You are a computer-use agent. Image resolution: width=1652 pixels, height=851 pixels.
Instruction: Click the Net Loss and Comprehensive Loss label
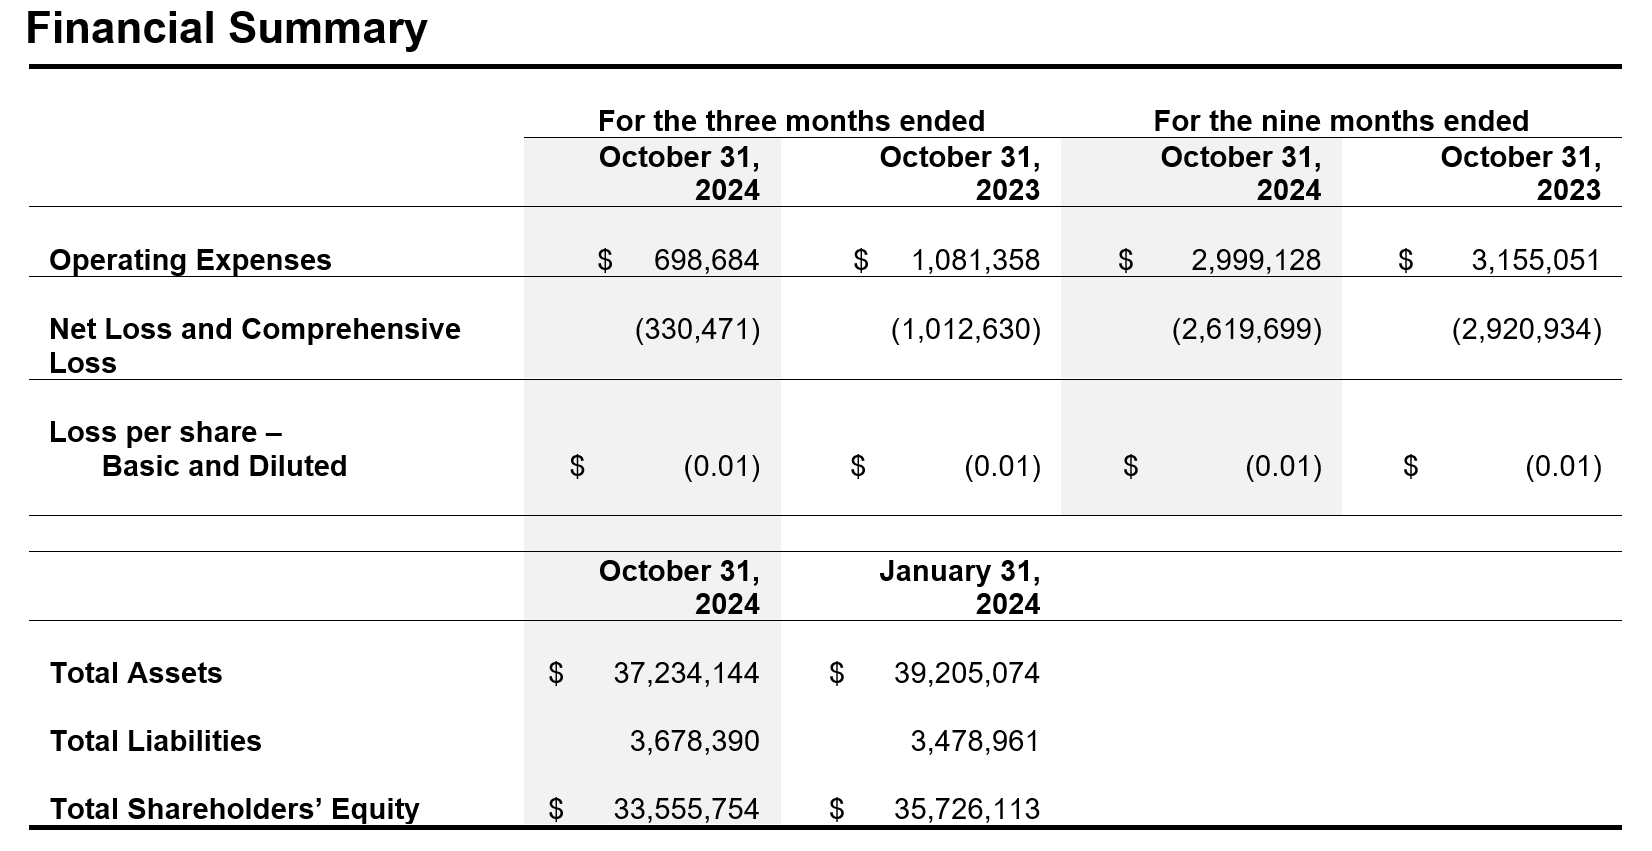(254, 345)
